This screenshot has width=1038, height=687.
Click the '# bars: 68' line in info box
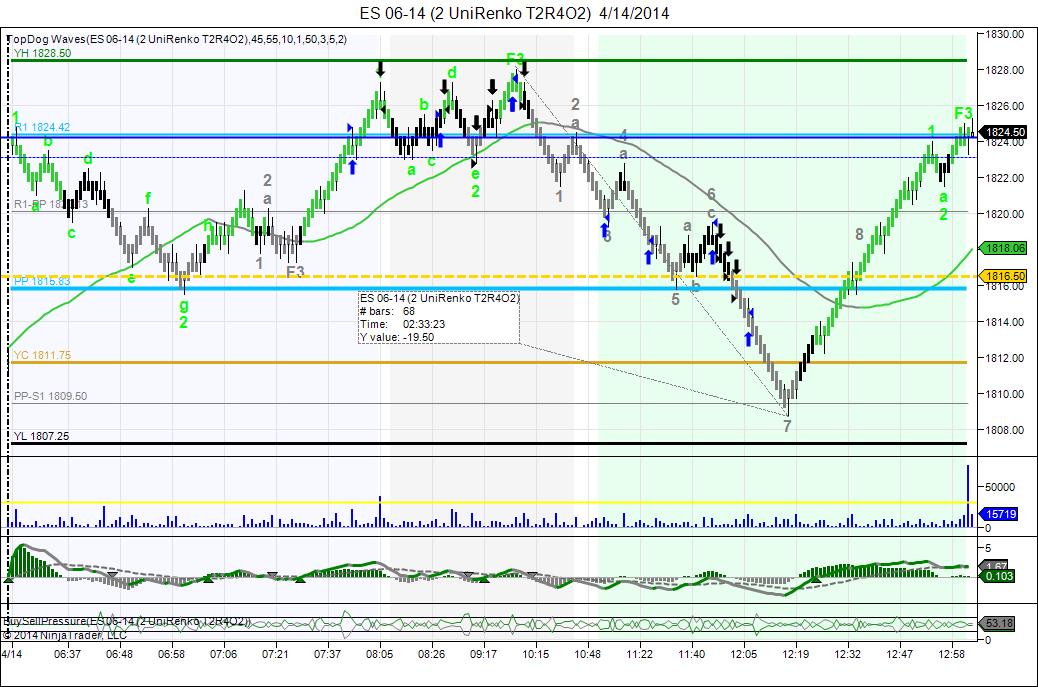[x=388, y=311]
